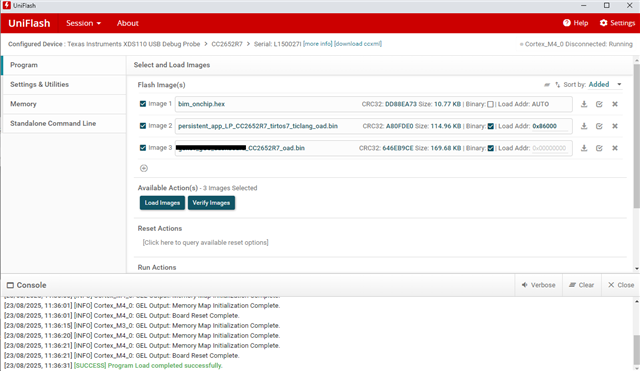Add another flash image with plus circle
This screenshot has width=640, height=371.
coord(144,168)
